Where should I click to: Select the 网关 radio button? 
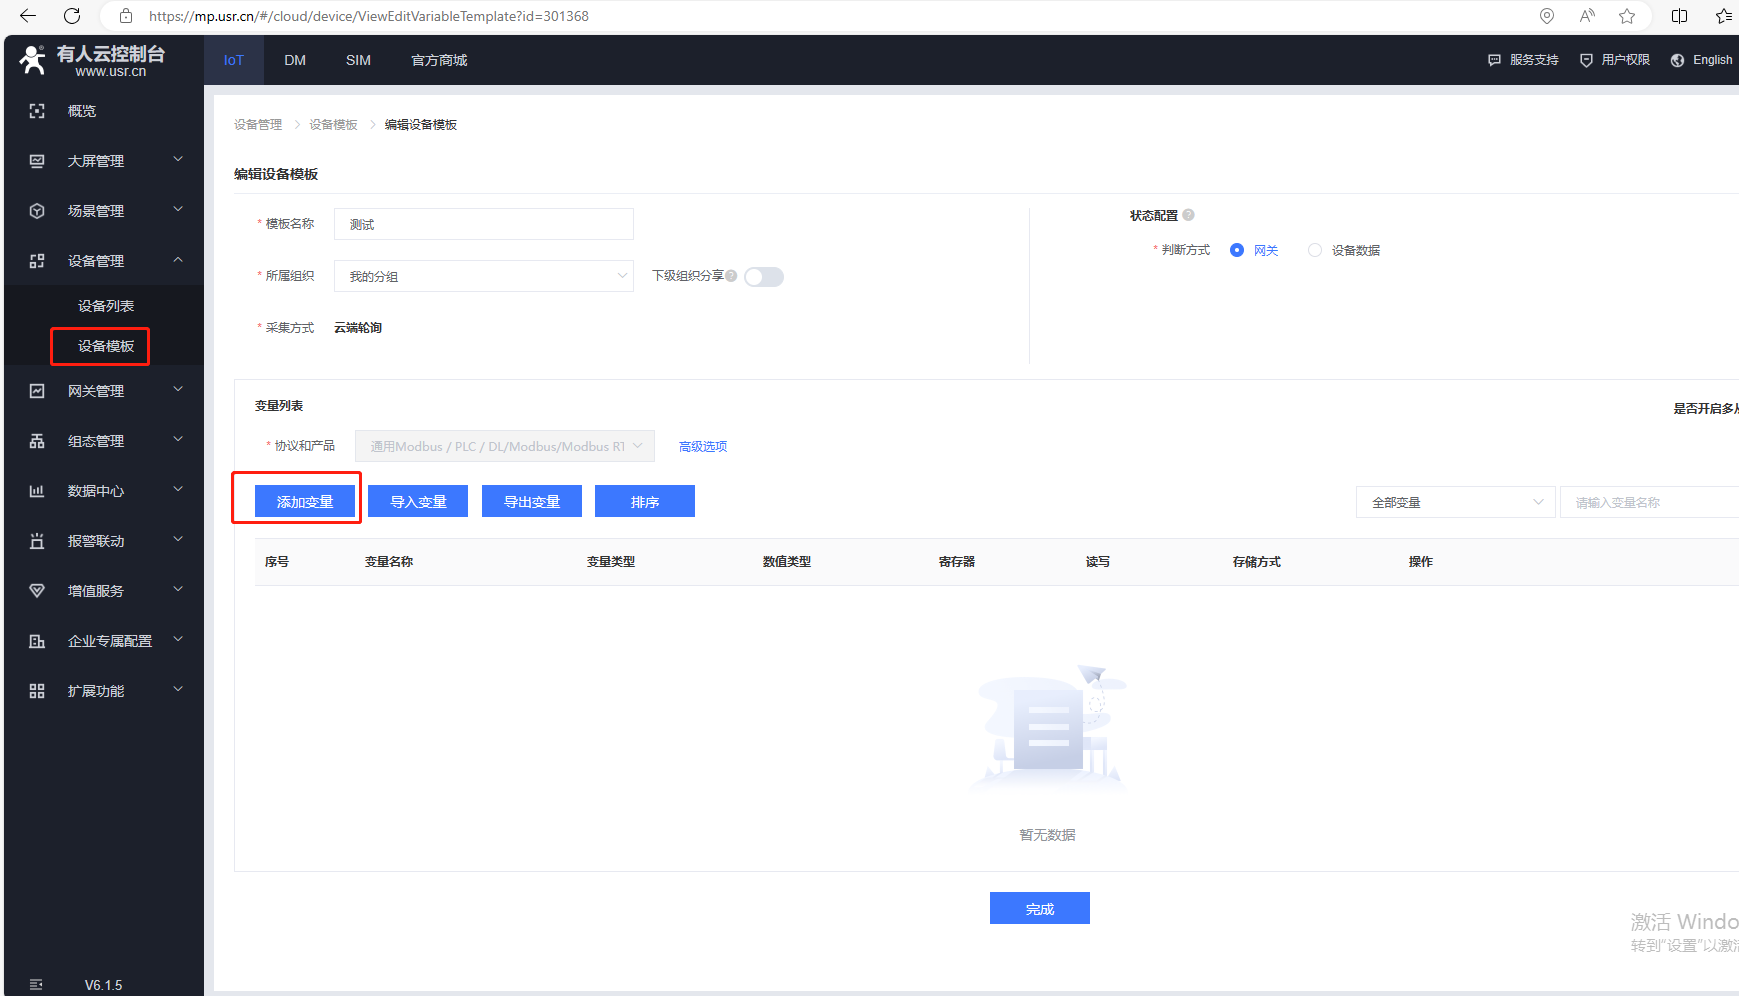point(1237,250)
